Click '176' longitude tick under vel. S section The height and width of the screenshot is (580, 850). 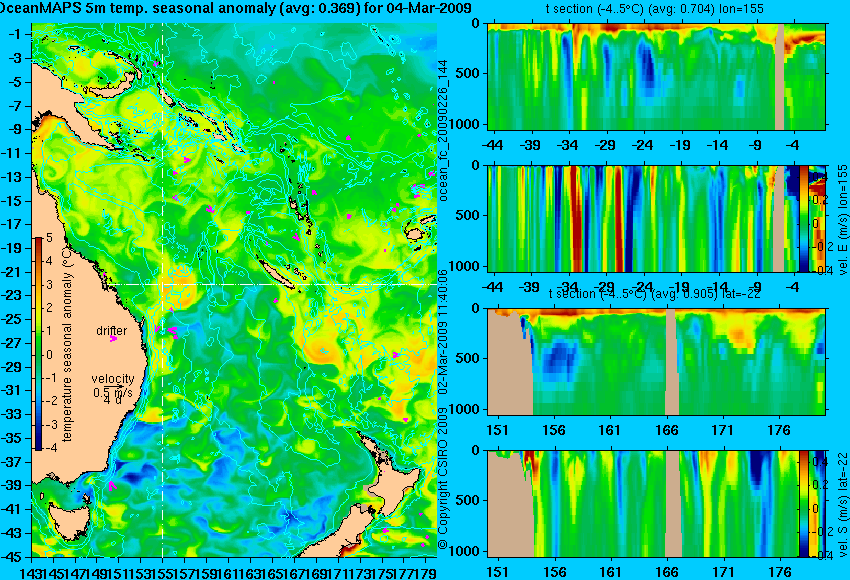[x=780, y=572]
